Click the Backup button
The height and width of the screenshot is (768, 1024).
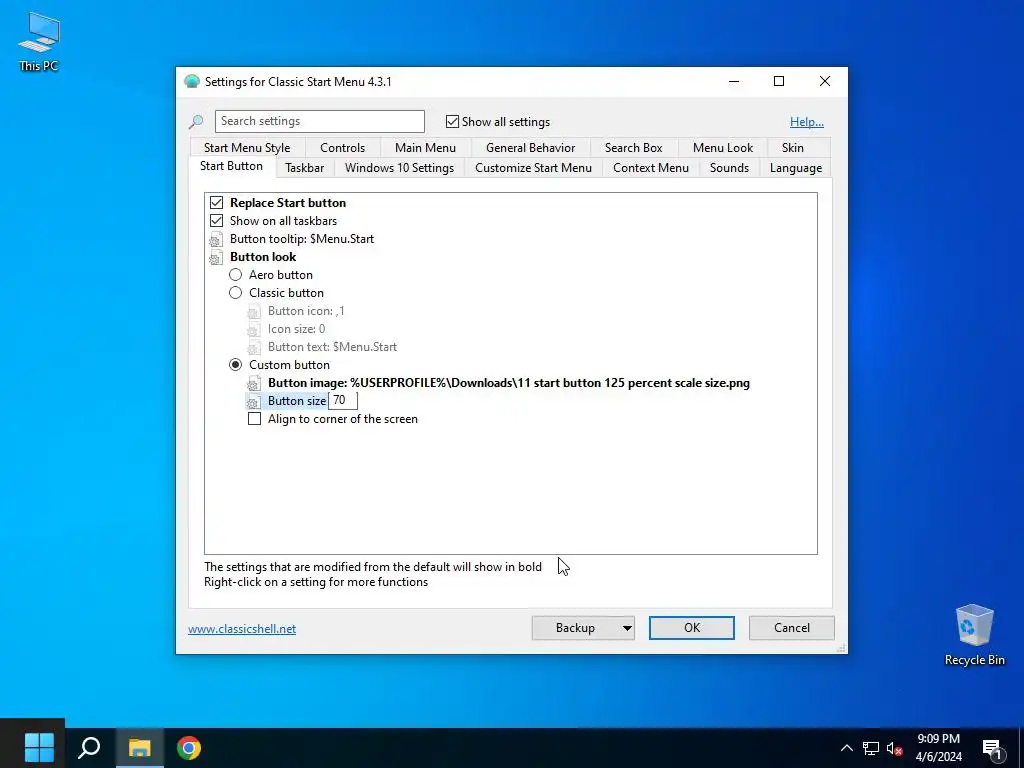[x=575, y=628]
